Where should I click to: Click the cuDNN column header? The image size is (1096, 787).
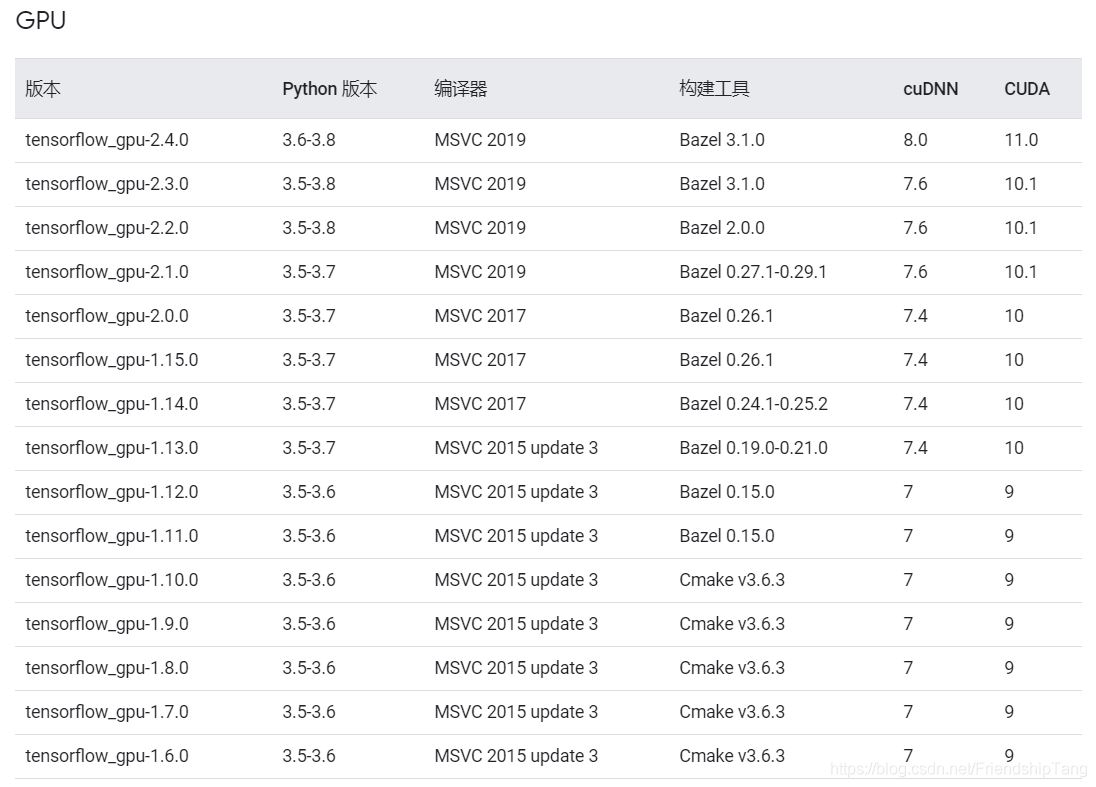pyautogui.click(x=930, y=89)
